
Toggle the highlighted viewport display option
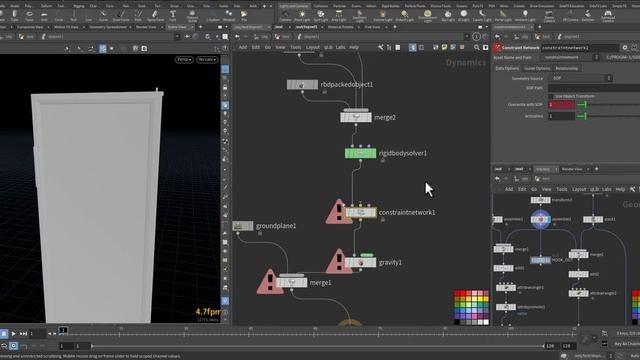coord(103,49)
